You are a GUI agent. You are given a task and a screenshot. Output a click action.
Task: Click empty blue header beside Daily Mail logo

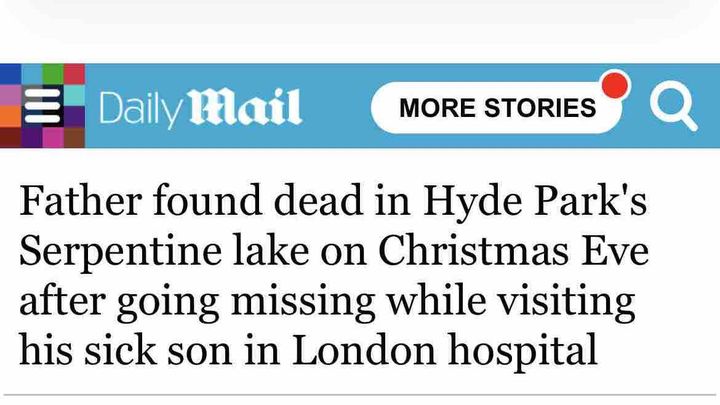pyautogui.click(x=336, y=108)
